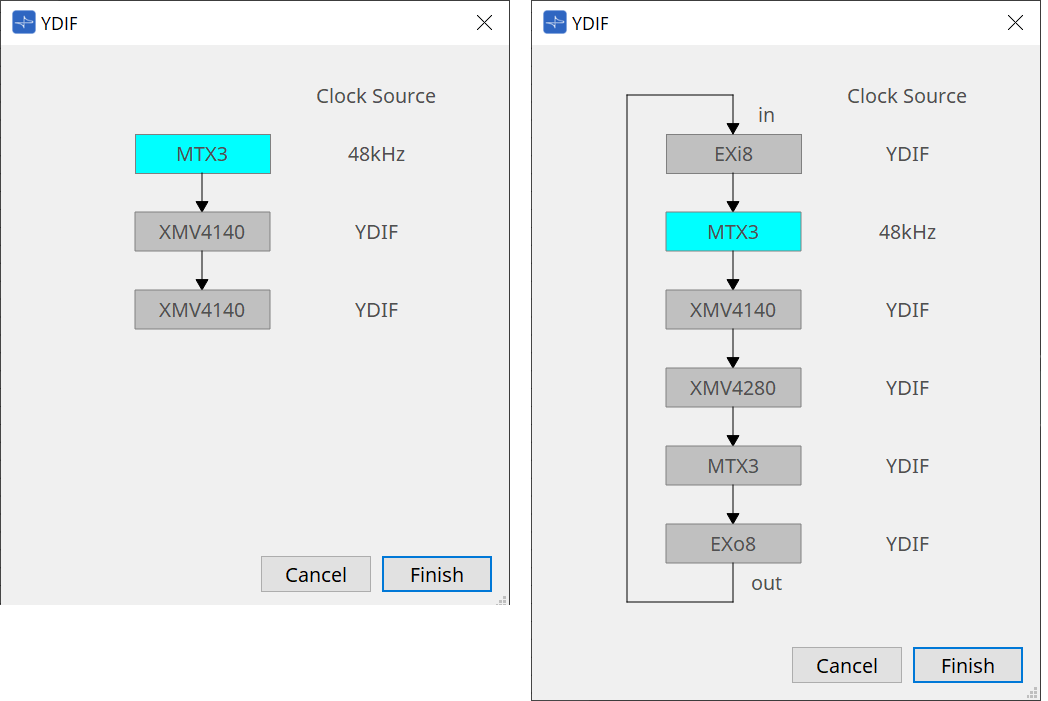Select the first XMV4140 block in left dialog
Screen dimensions: 1048x701
pos(203,232)
